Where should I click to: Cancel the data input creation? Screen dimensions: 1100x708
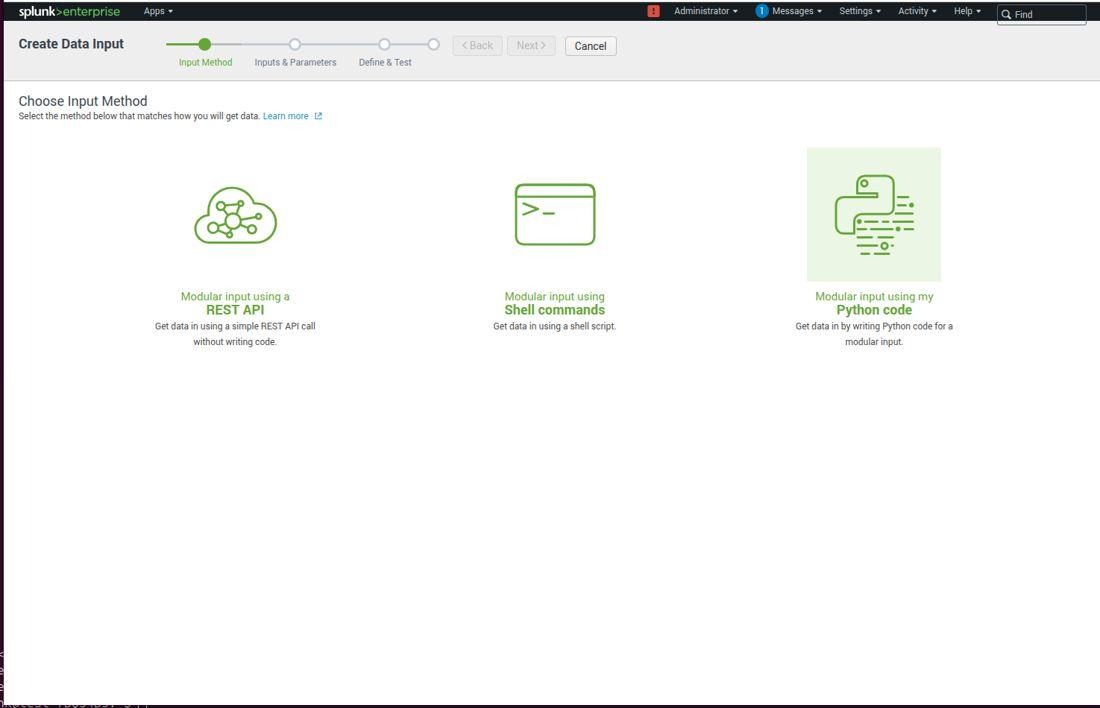point(591,46)
